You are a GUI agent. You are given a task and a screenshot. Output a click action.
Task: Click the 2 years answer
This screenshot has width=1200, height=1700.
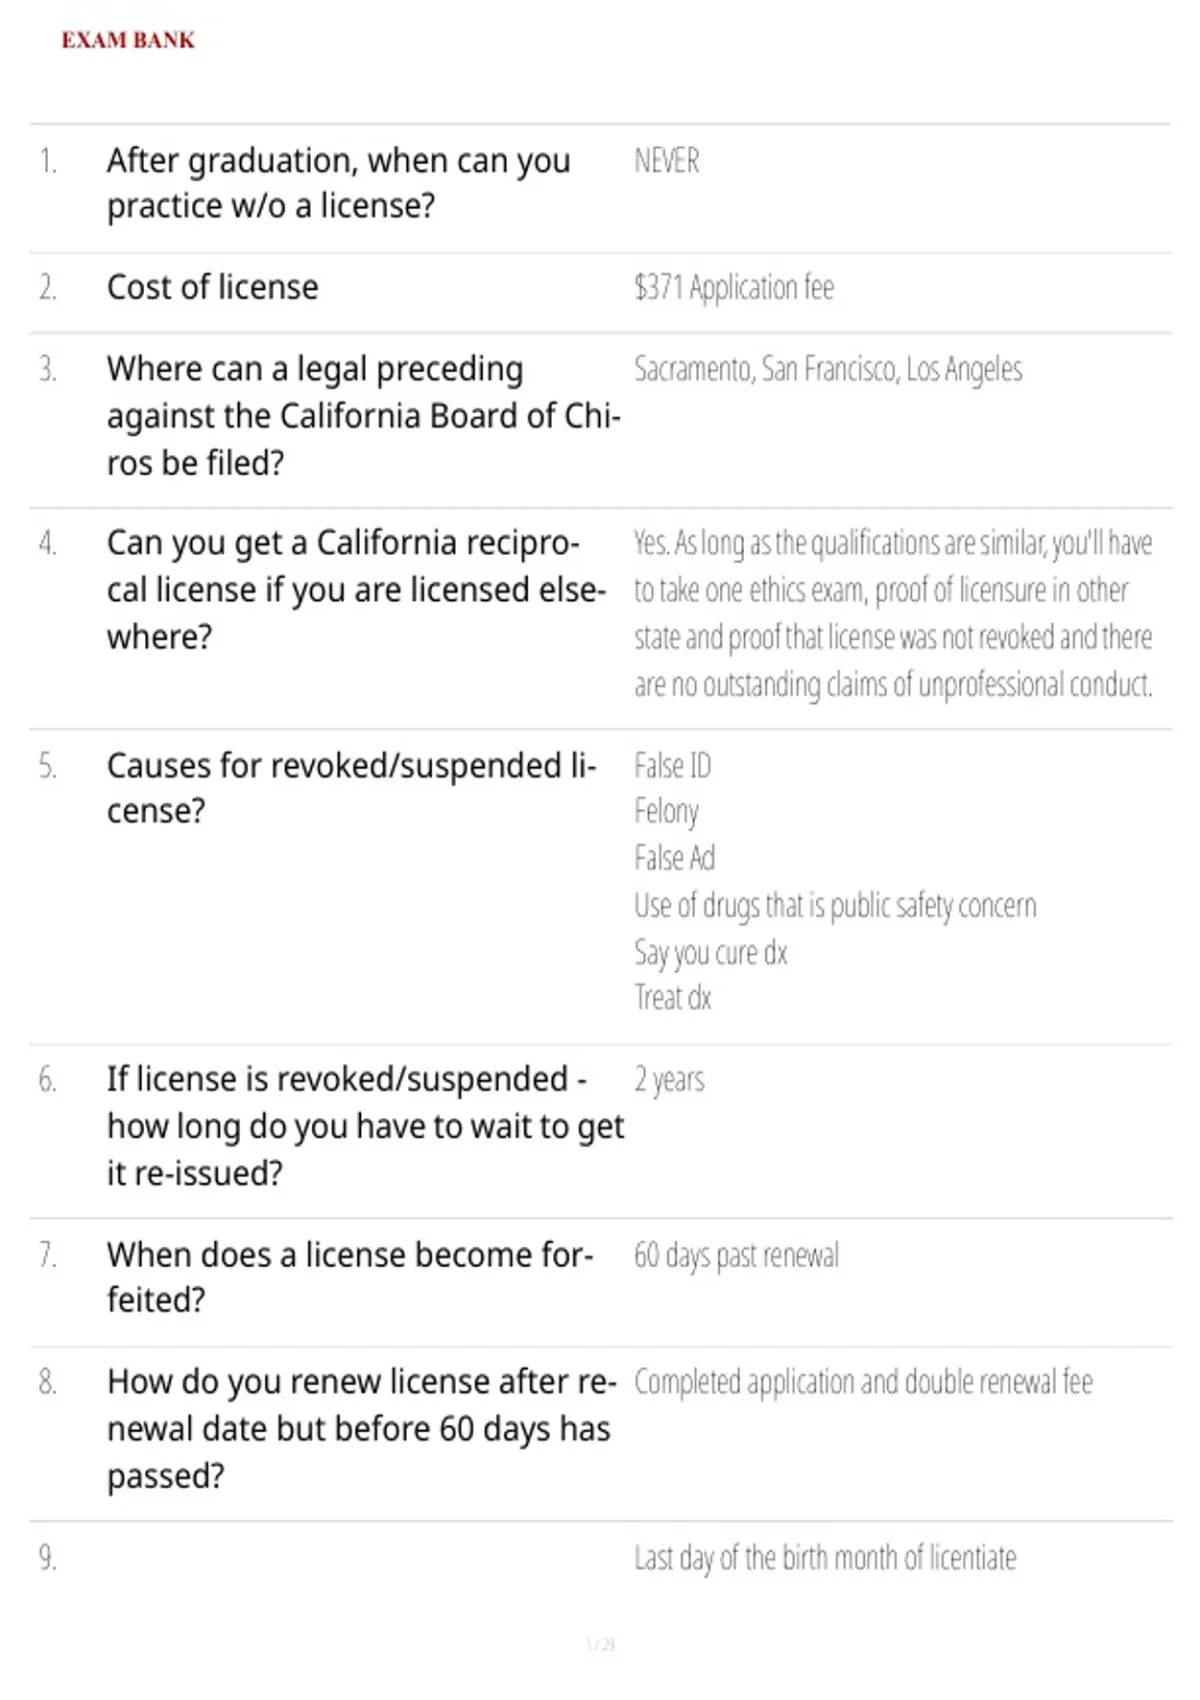tap(669, 1080)
